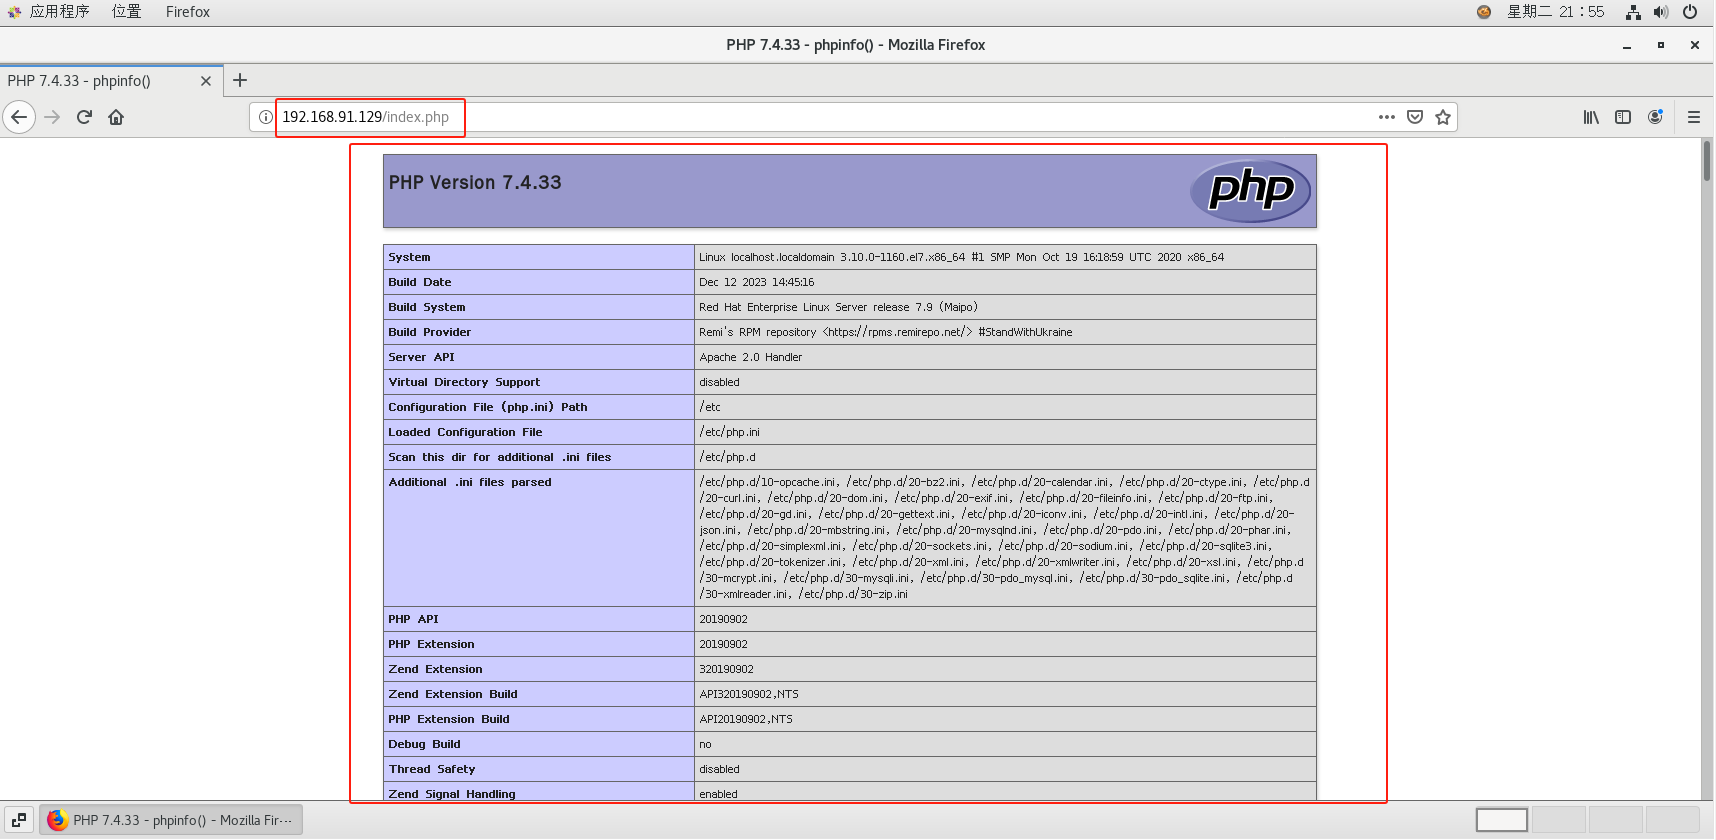Screen dimensions: 1716x840
Task: Click the '/etc/php.d' value
Action: tap(728, 457)
